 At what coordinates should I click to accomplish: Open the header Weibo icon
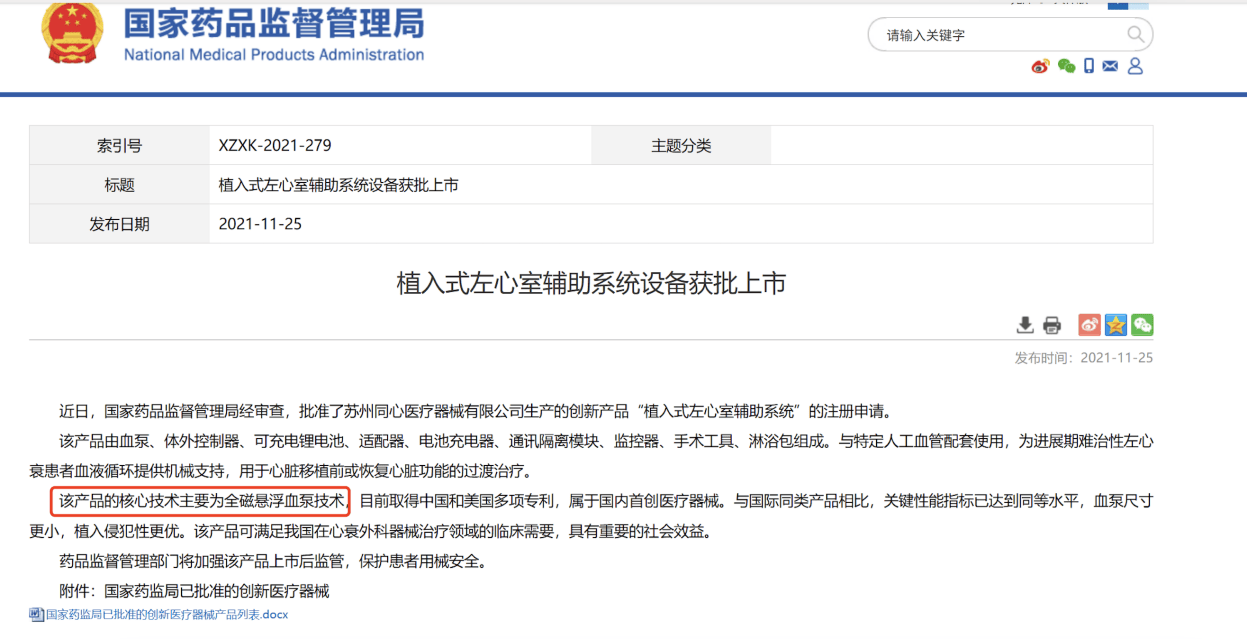point(1040,66)
